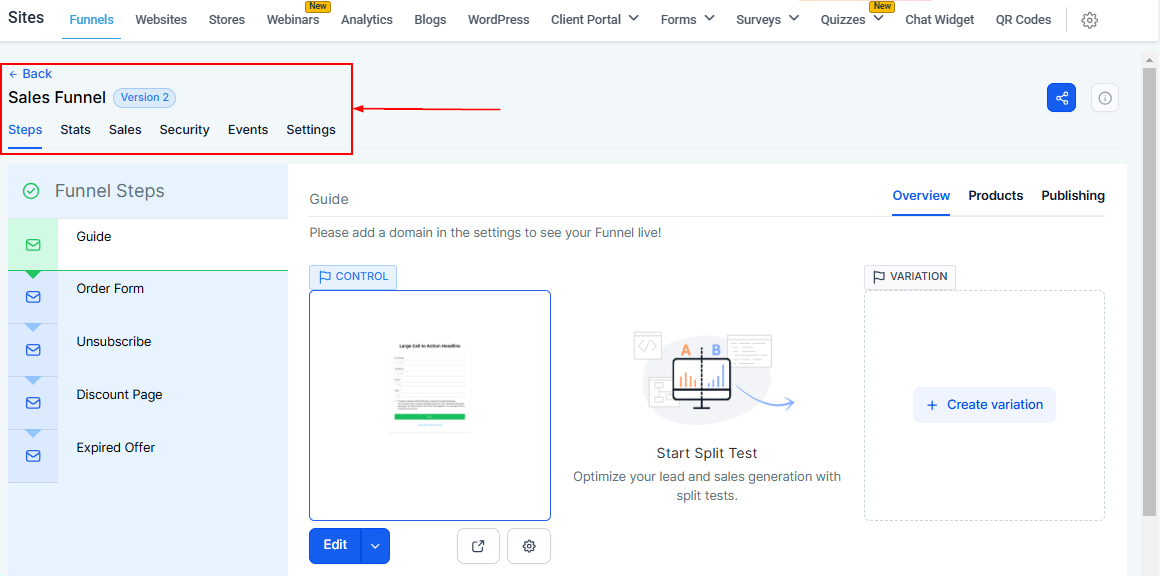Click the green check icon beside Funnel Steps

31,192
